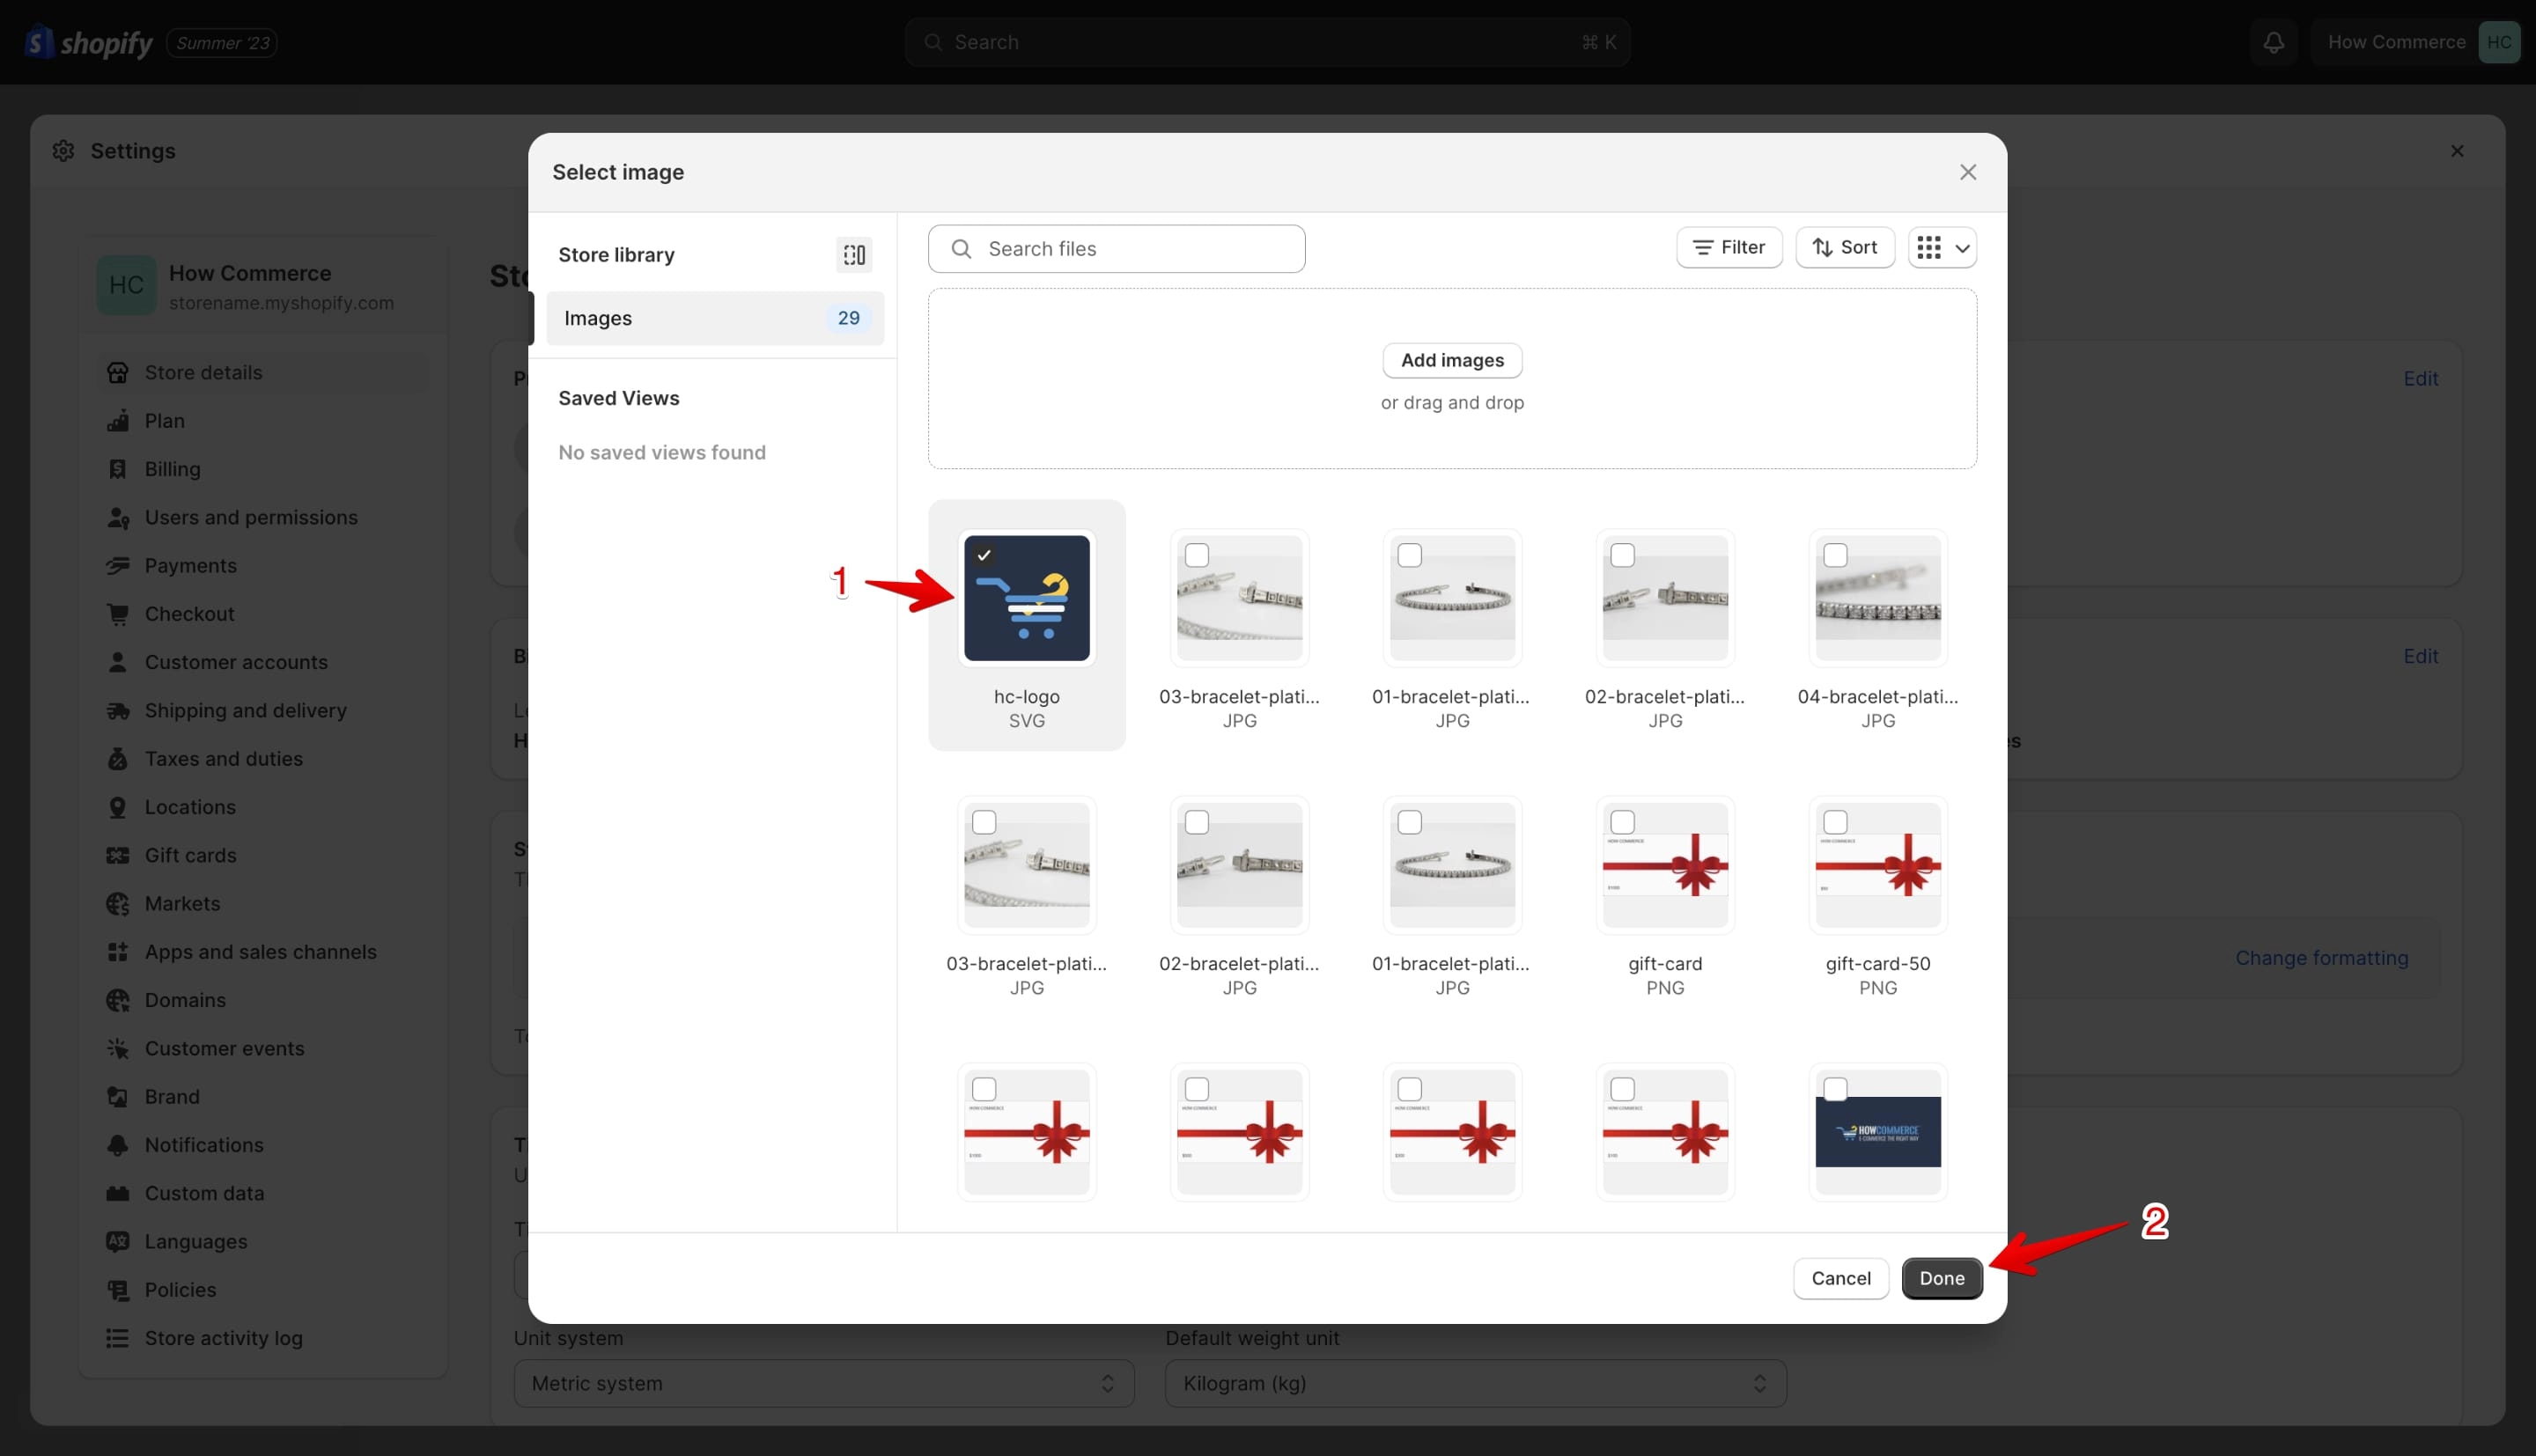Click the Cancel button

tap(1841, 1278)
